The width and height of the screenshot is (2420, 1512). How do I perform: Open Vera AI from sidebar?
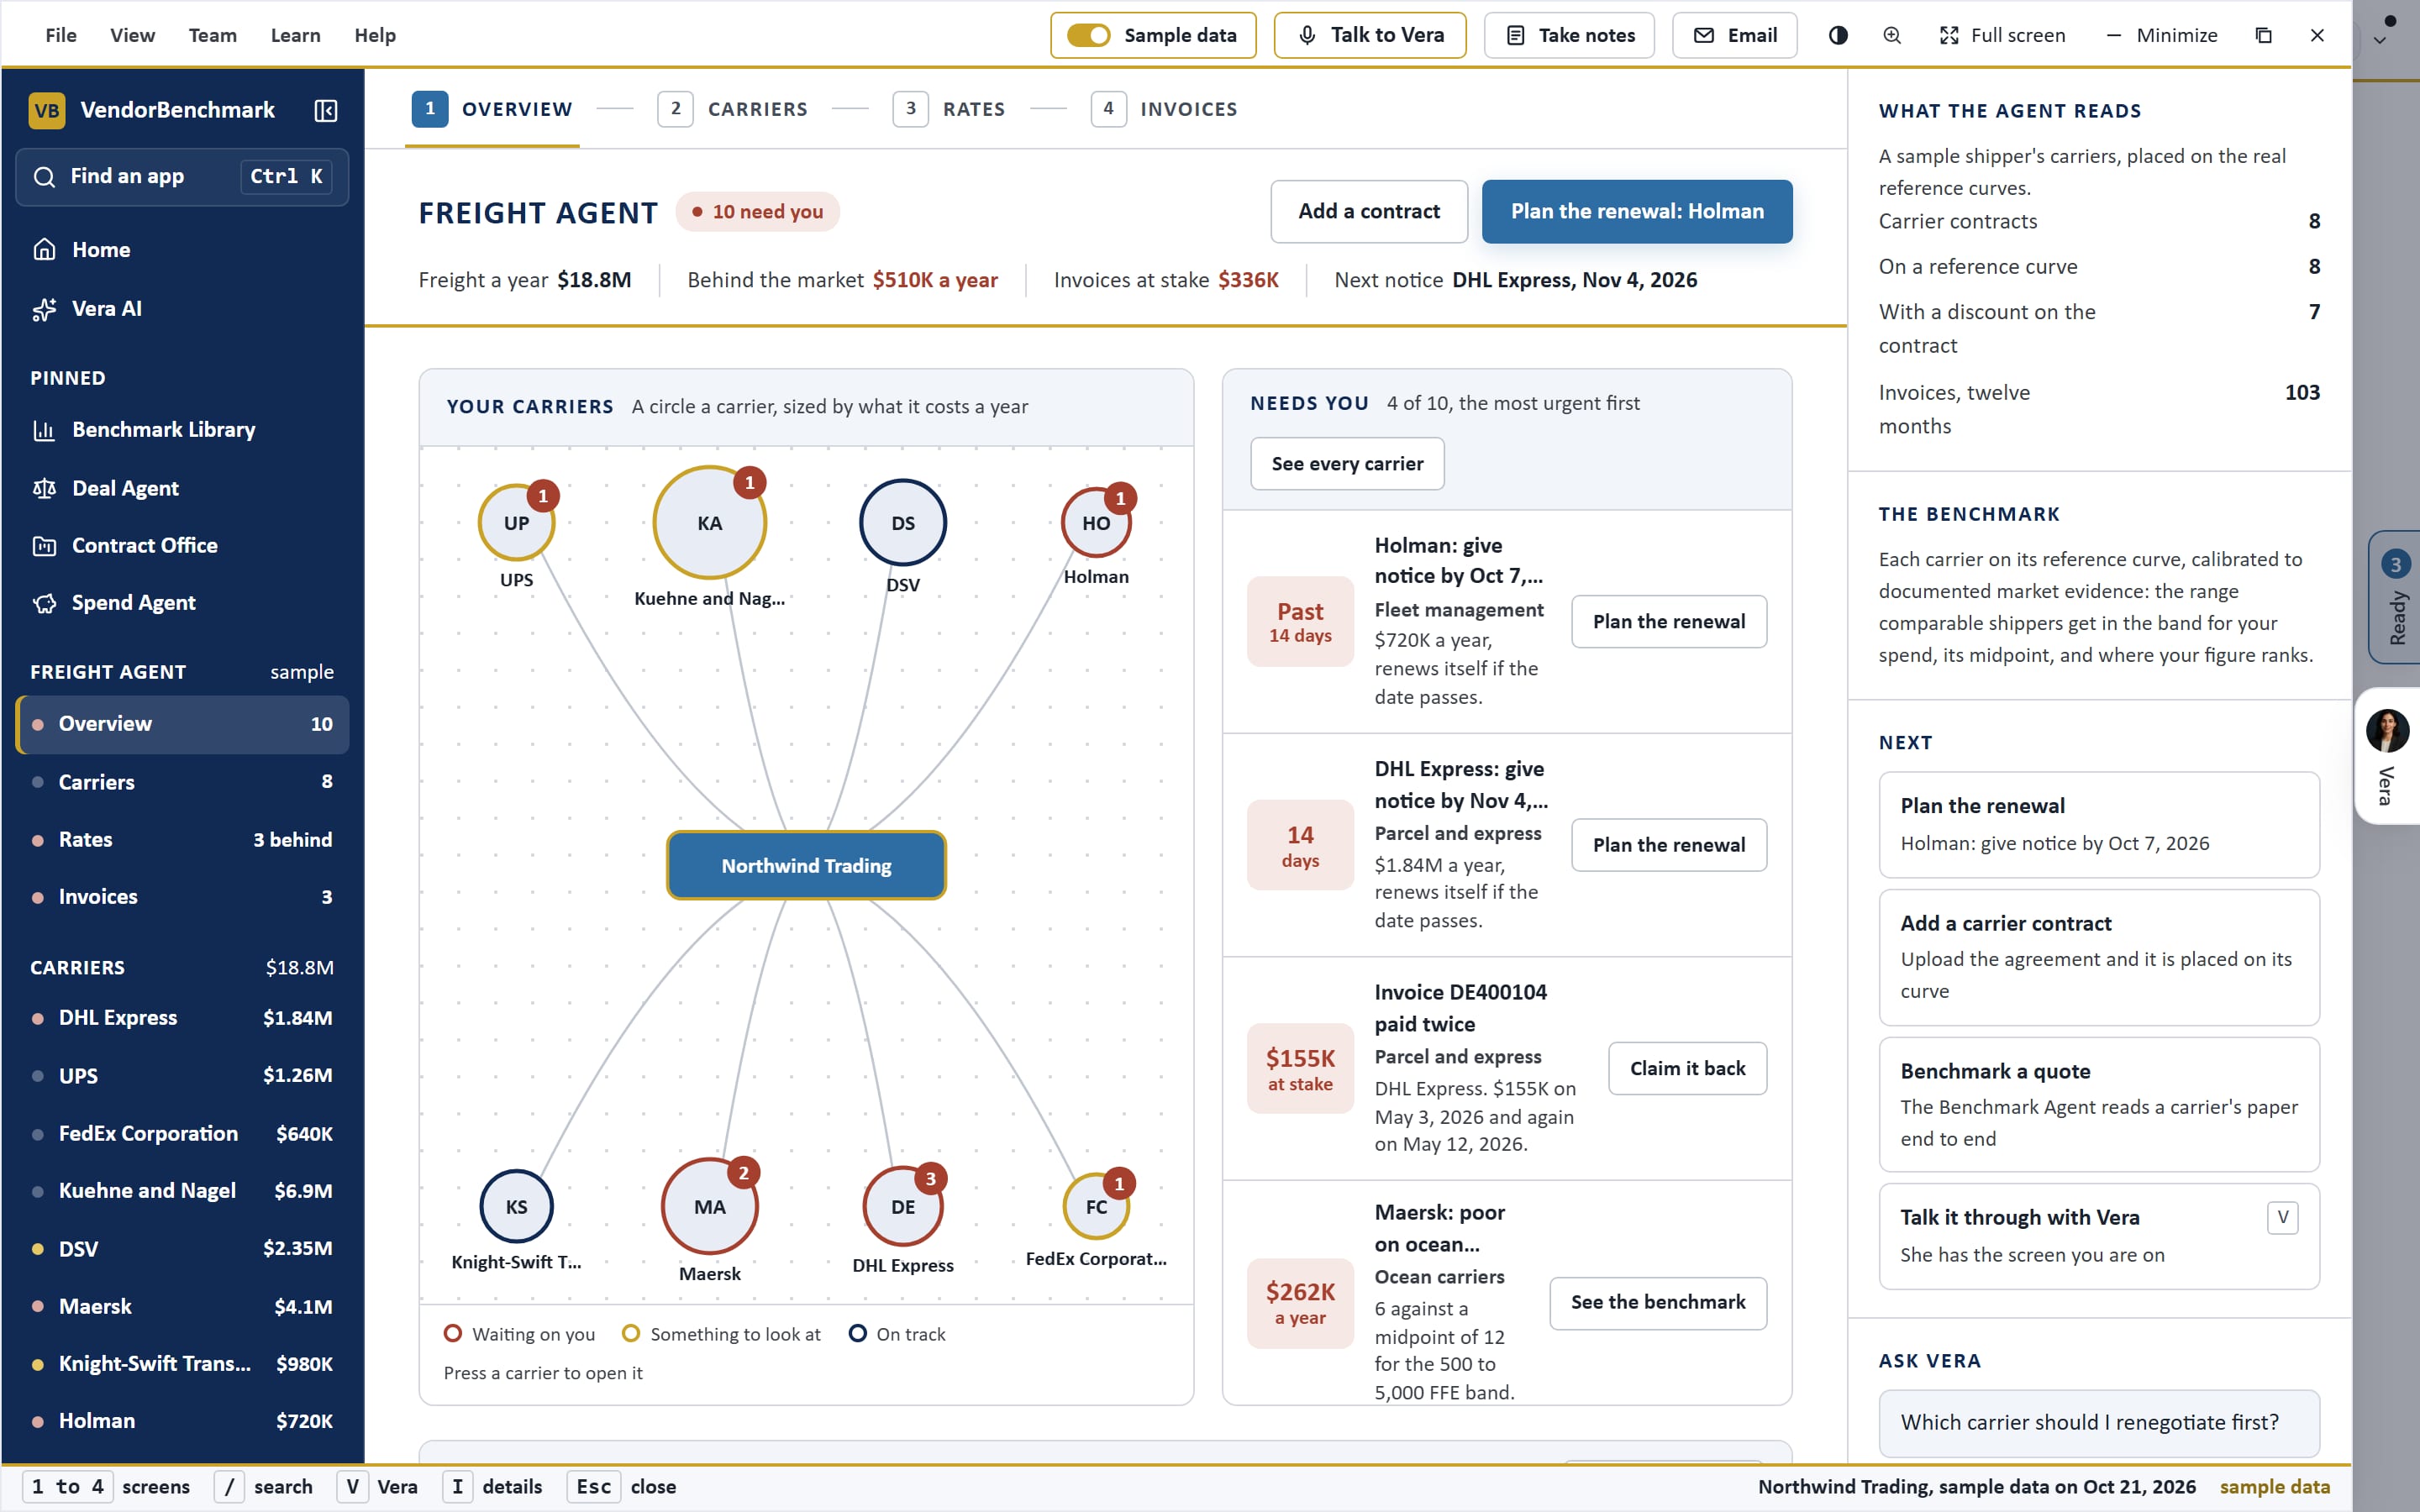(182, 309)
